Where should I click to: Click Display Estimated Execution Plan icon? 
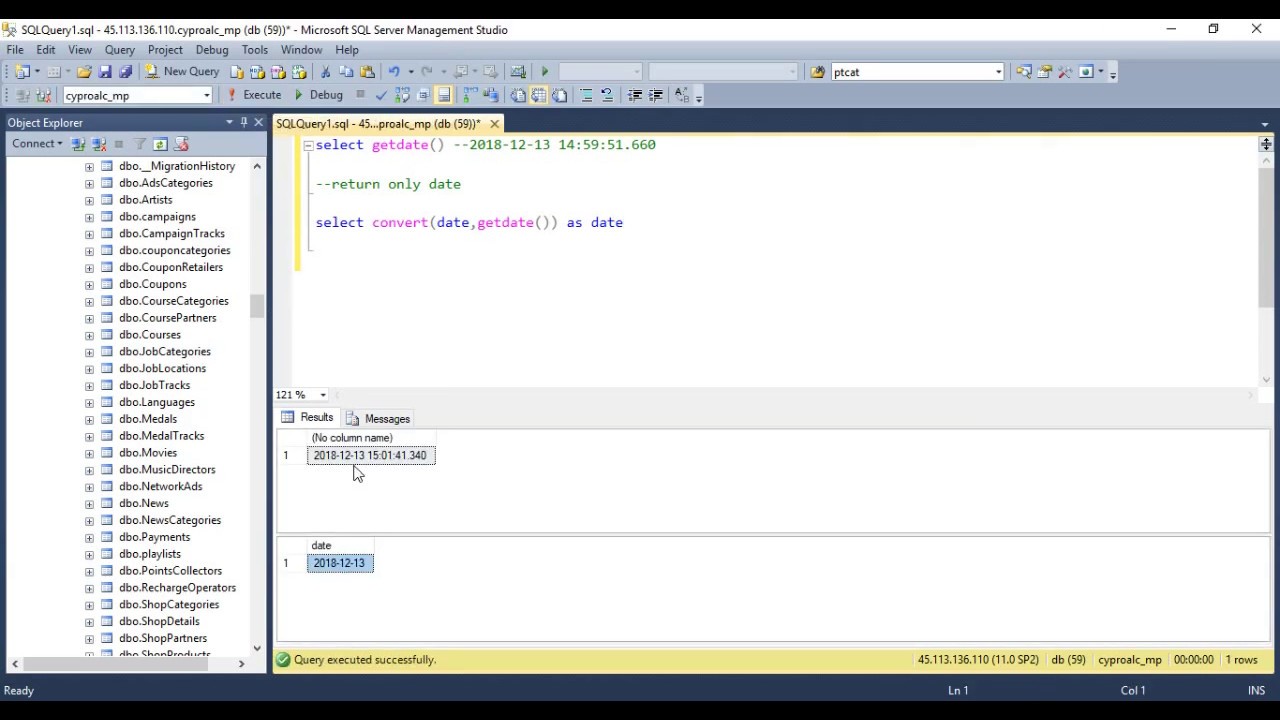pyautogui.click(x=402, y=96)
